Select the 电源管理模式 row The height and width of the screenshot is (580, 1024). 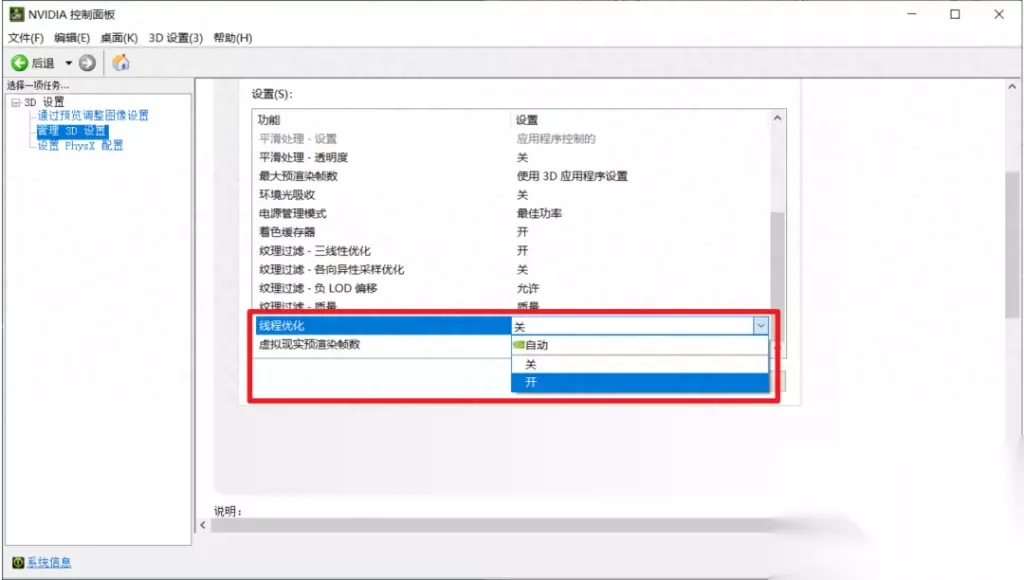coord(513,213)
